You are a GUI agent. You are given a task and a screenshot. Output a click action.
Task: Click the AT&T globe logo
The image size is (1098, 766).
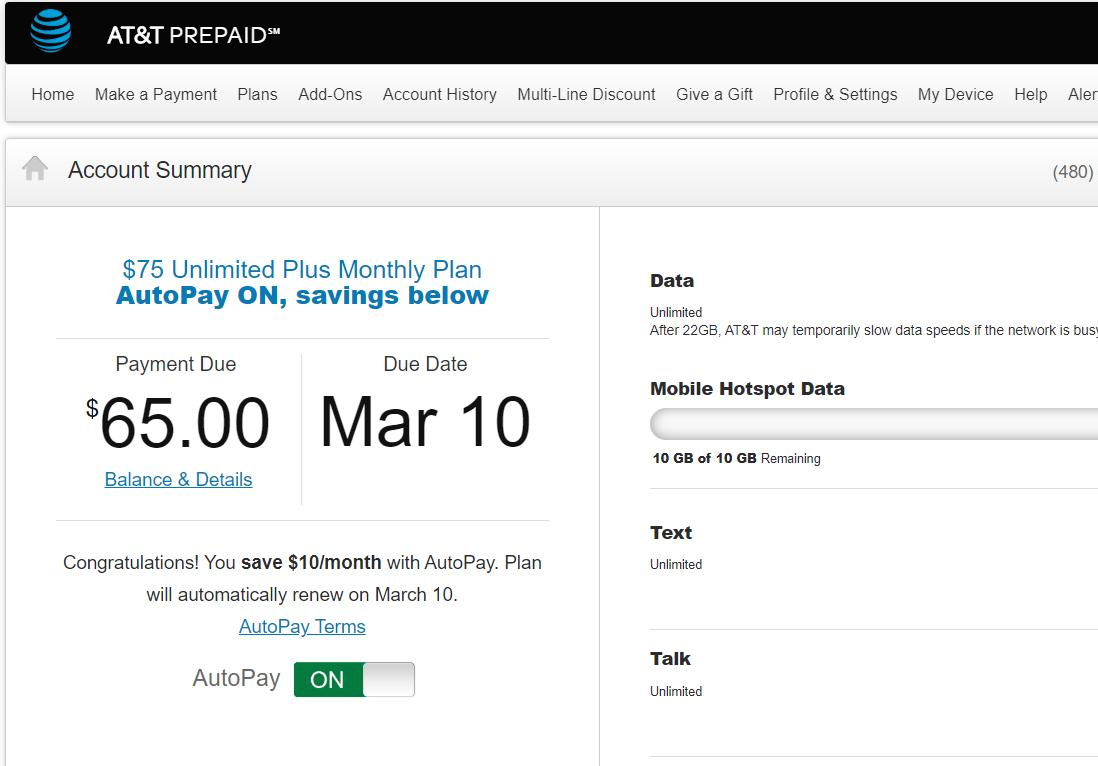(x=50, y=31)
